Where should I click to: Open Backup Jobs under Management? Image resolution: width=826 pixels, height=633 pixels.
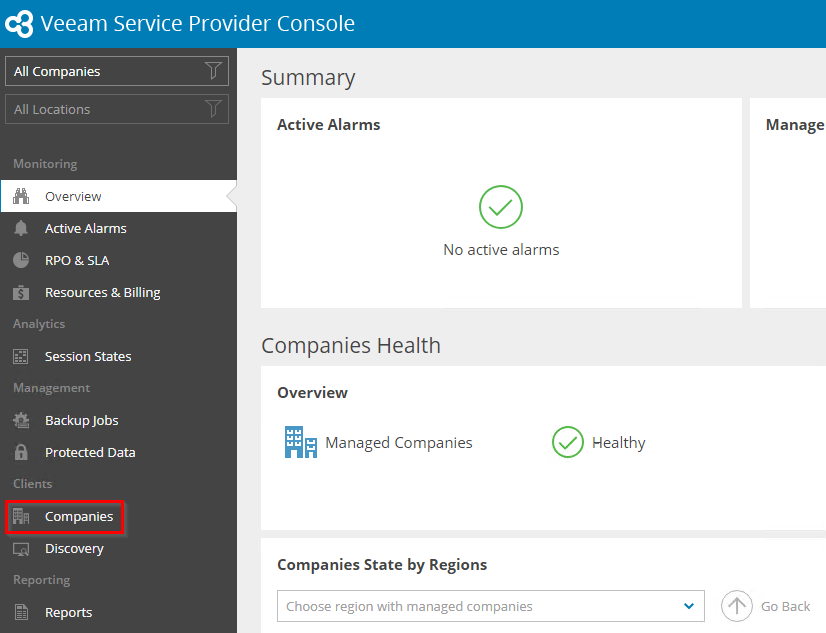pyautogui.click(x=82, y=421)
